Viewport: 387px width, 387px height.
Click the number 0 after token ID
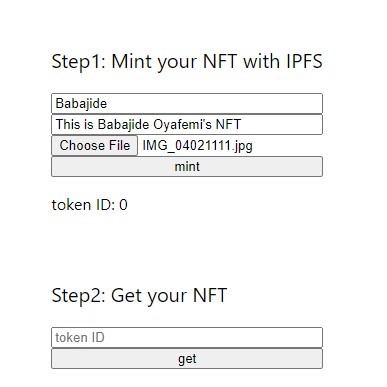(x=123, y=205)
